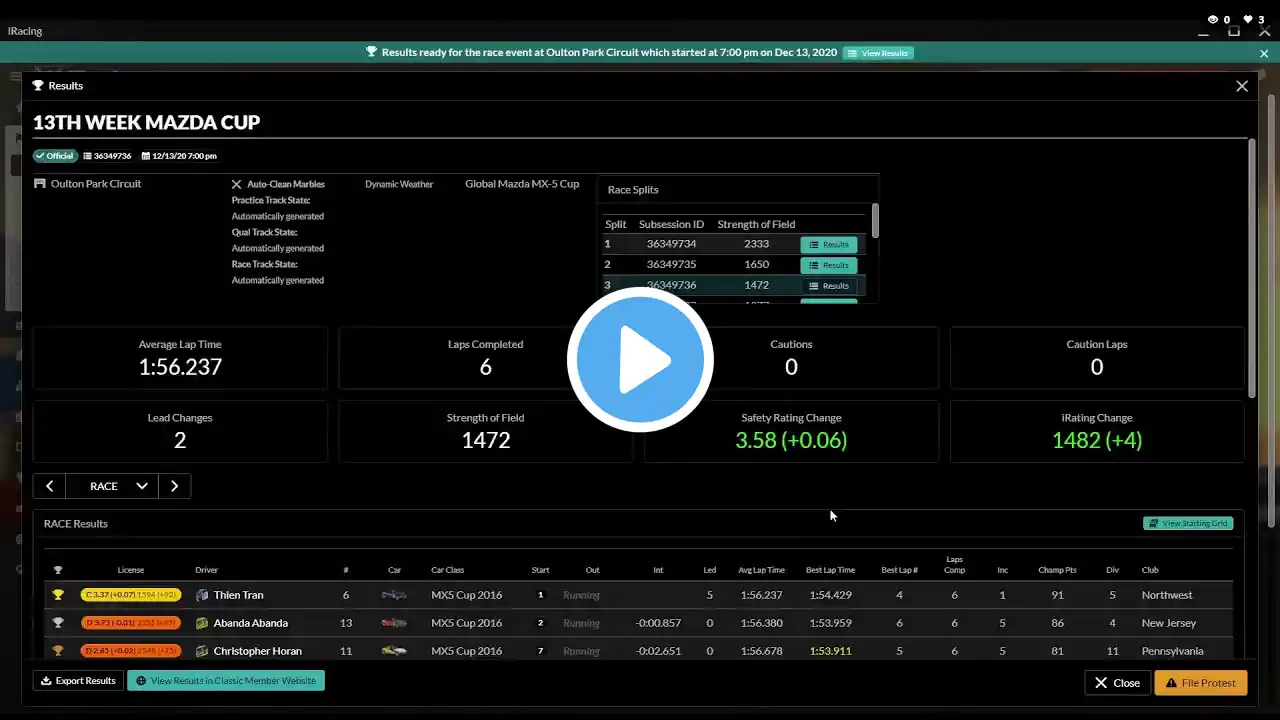Dismiss the green results notification banner

(1263, 53)
